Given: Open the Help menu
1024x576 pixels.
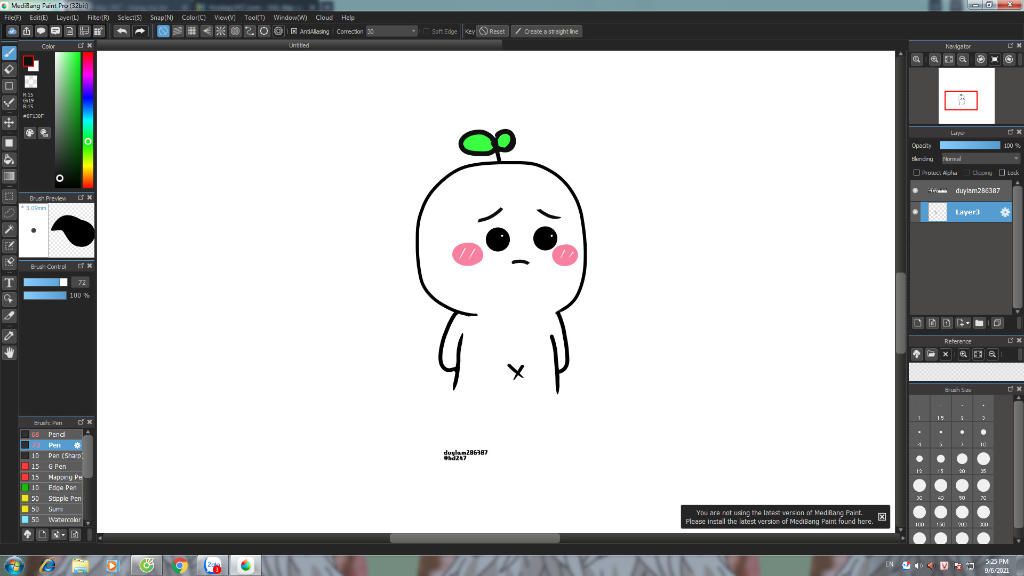Looking at the screenshot, I should click(x=348, y=18).
